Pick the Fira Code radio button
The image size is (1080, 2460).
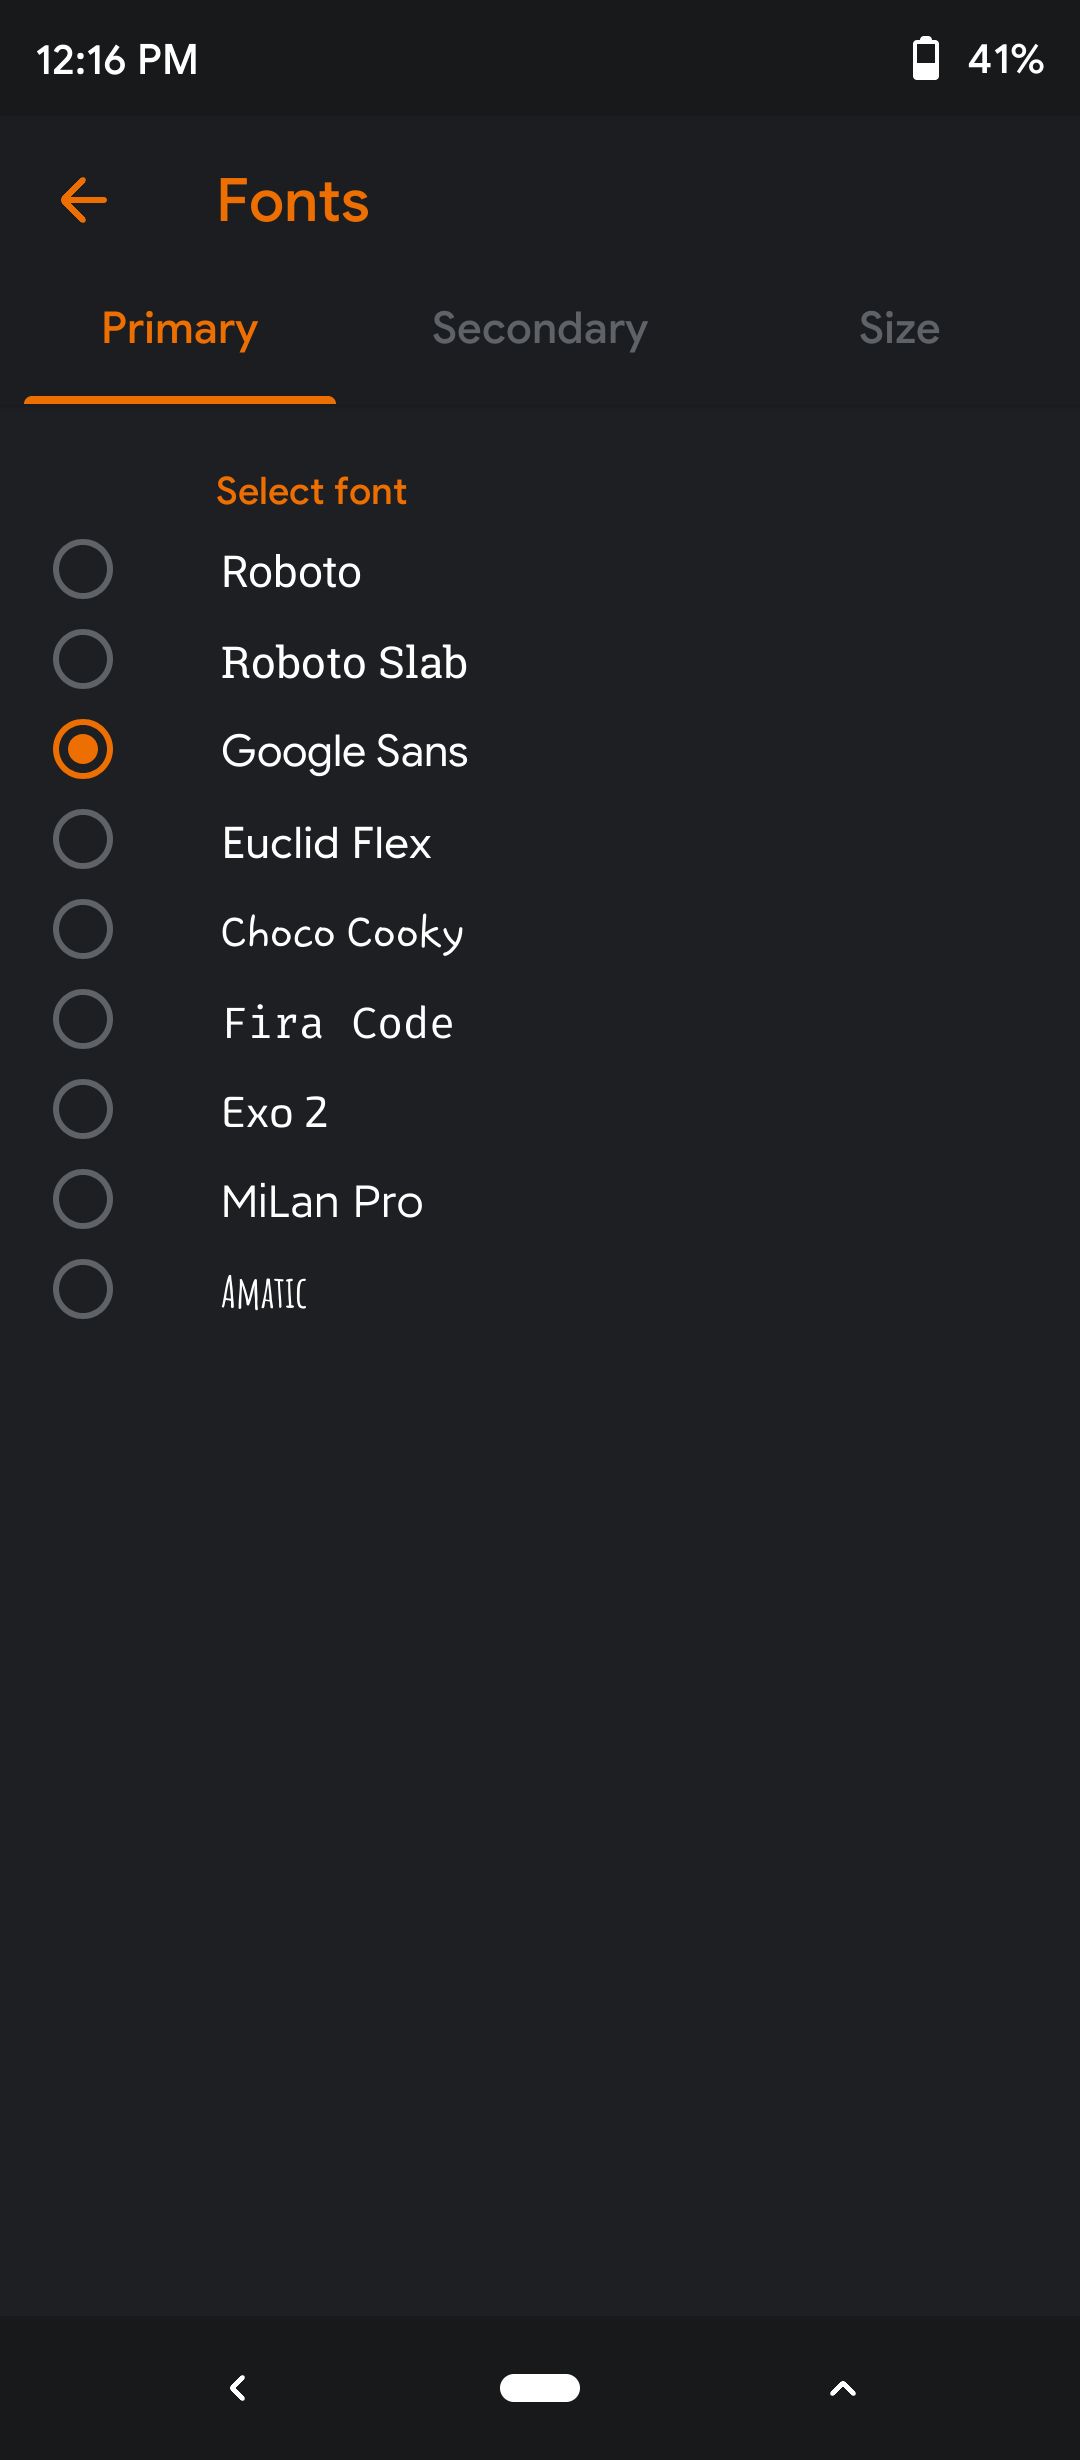point(83,1020)
